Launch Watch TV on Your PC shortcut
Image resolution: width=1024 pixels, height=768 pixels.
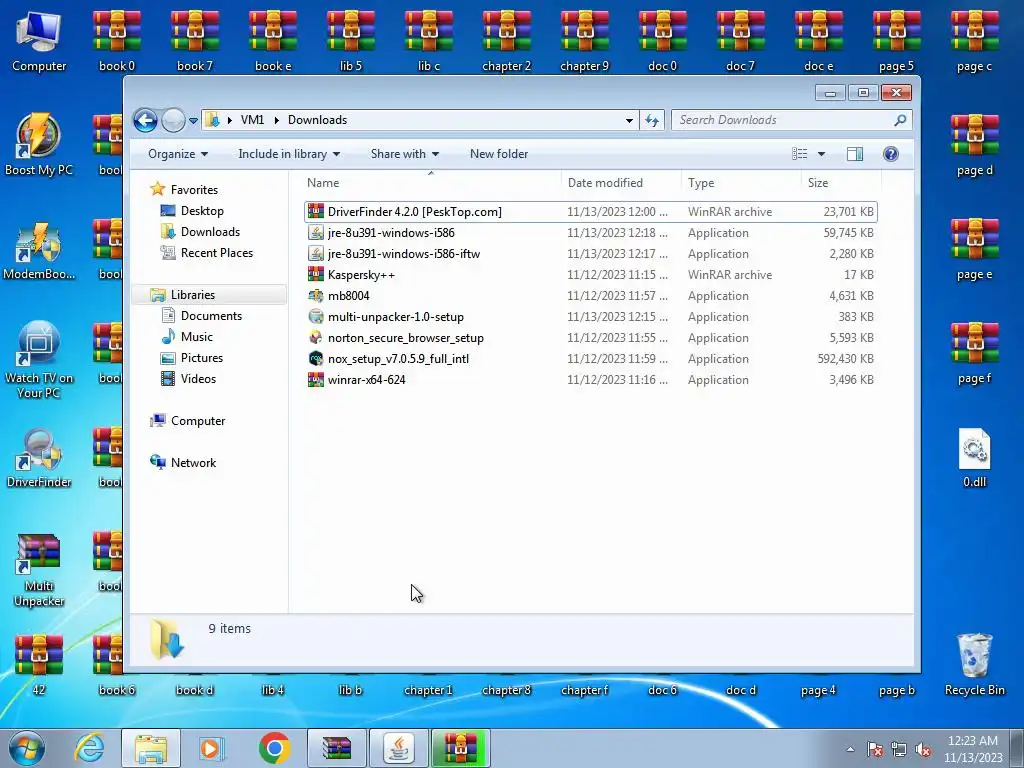[x=39, y=359]
